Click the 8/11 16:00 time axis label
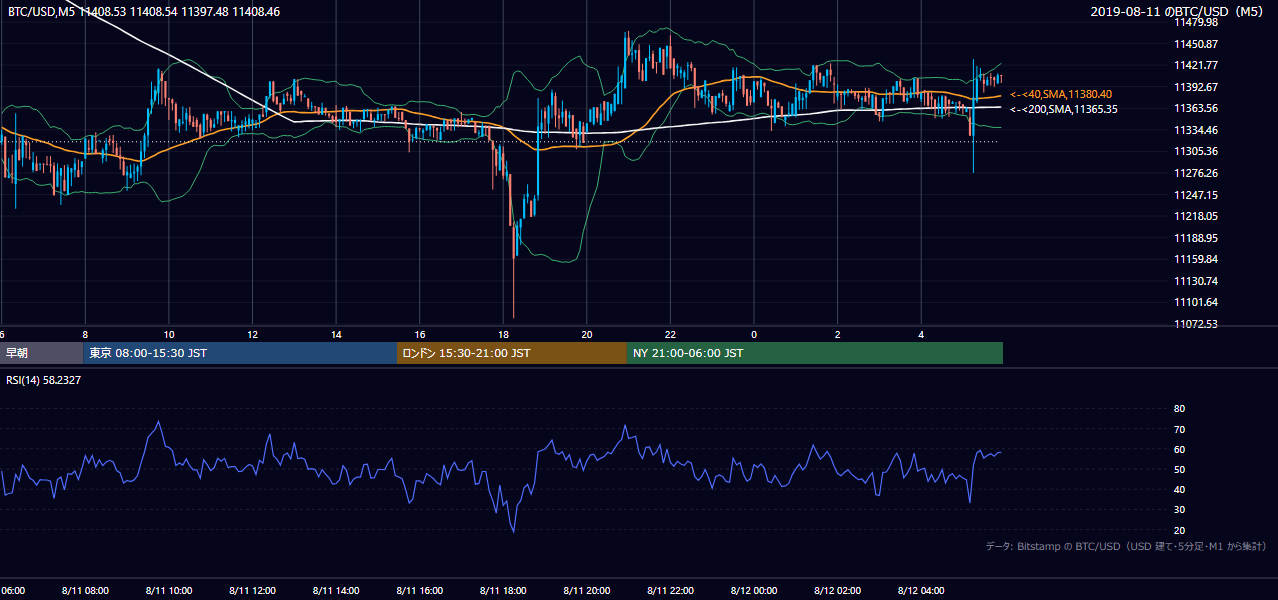Screen dimensions: 1278x600 [419, 591]
